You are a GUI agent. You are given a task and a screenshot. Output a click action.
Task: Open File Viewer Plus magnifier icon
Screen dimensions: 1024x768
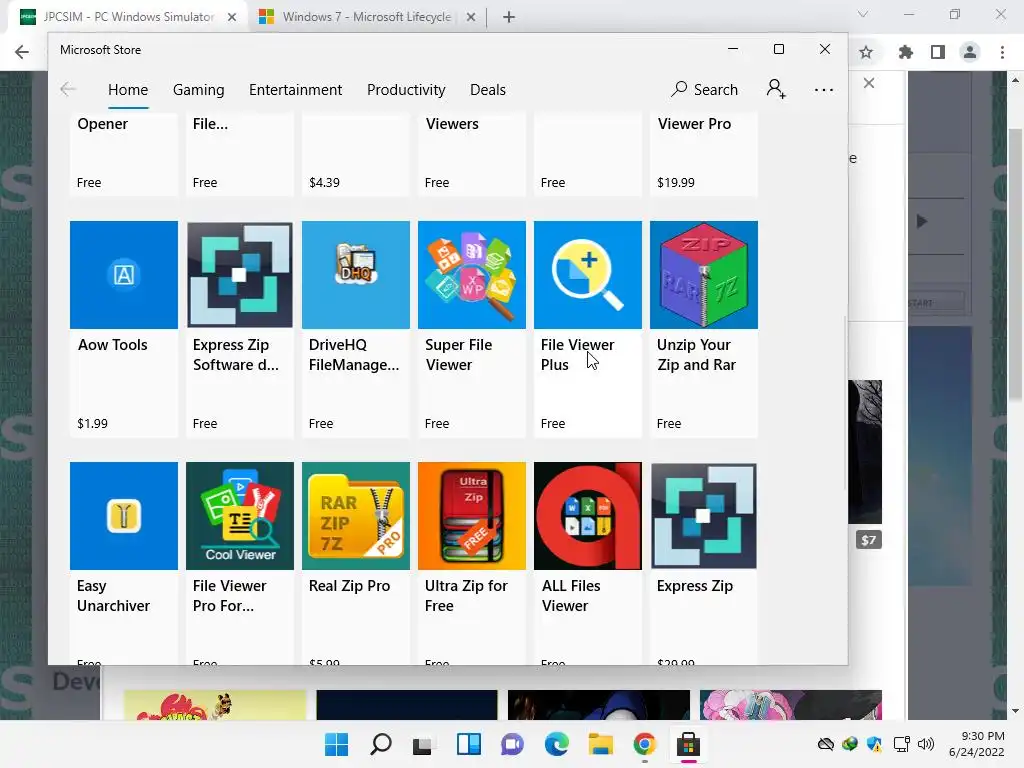click(x=588, y=274)
